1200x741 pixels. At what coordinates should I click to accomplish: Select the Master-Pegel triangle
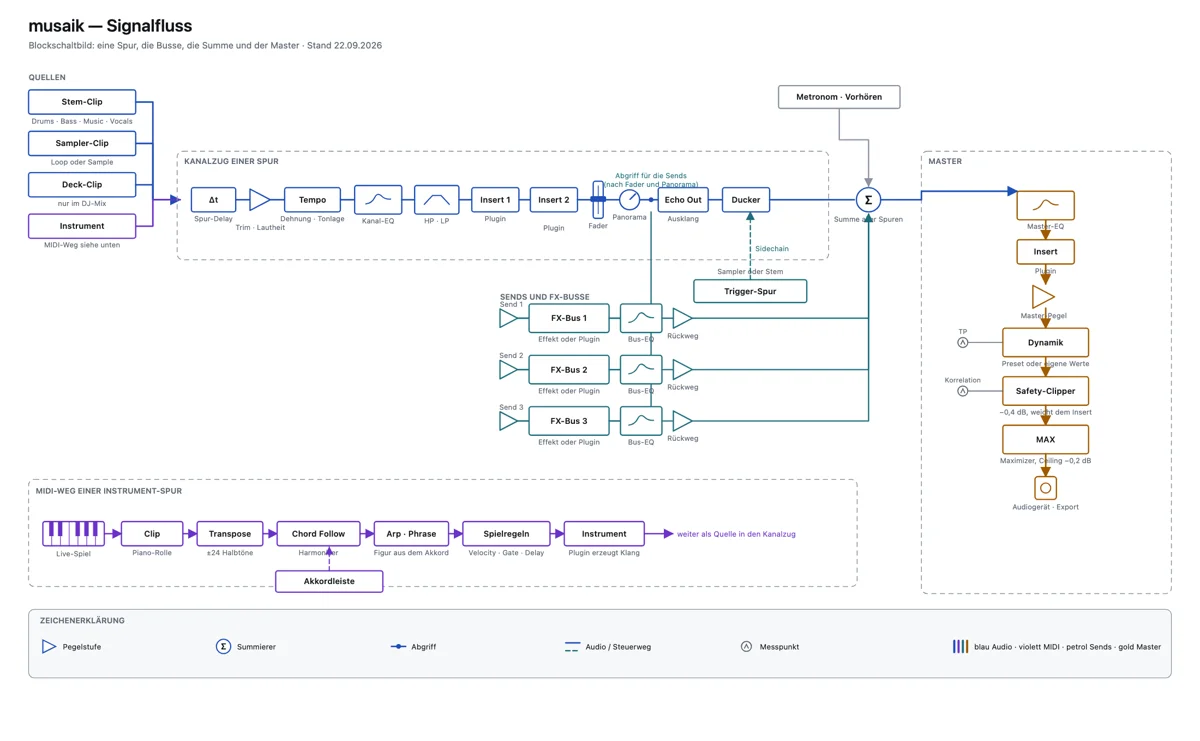pyautogui.click(x=1043, y=297)
